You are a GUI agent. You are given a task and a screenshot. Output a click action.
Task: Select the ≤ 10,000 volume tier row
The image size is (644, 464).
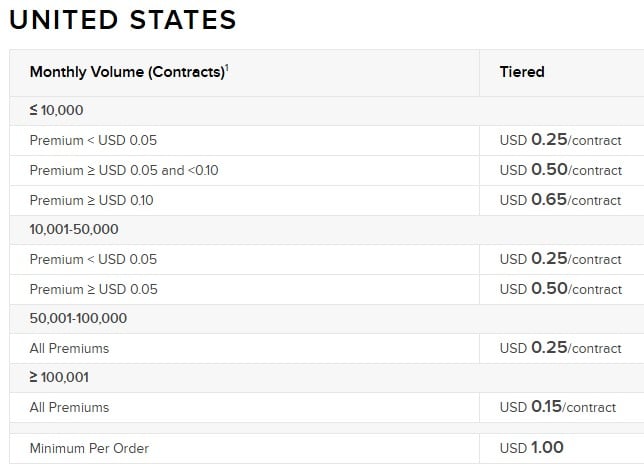pos(56,111)
